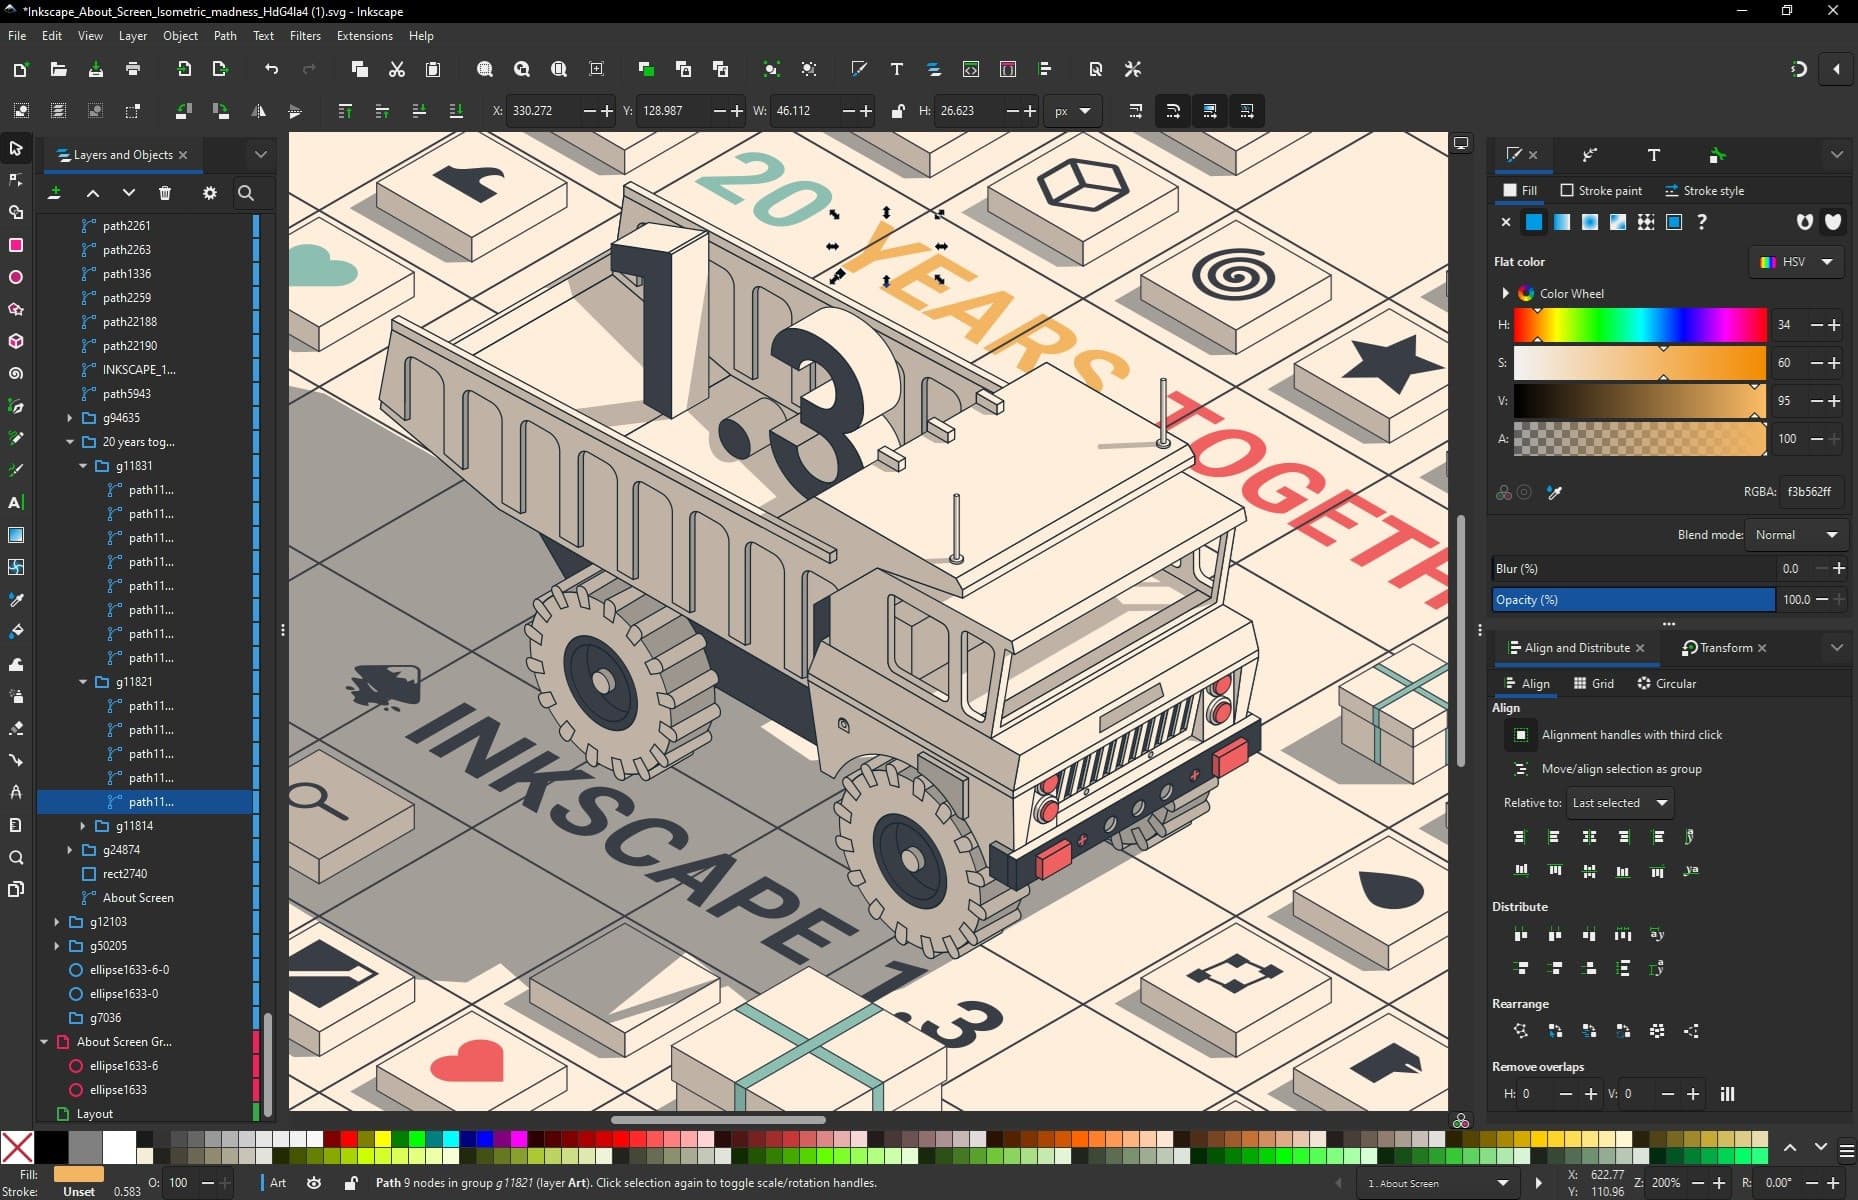This screenshot has height=1200, width=1858.
Task: Delete selected layer with the trash button
Action: [x=165, y=193]
